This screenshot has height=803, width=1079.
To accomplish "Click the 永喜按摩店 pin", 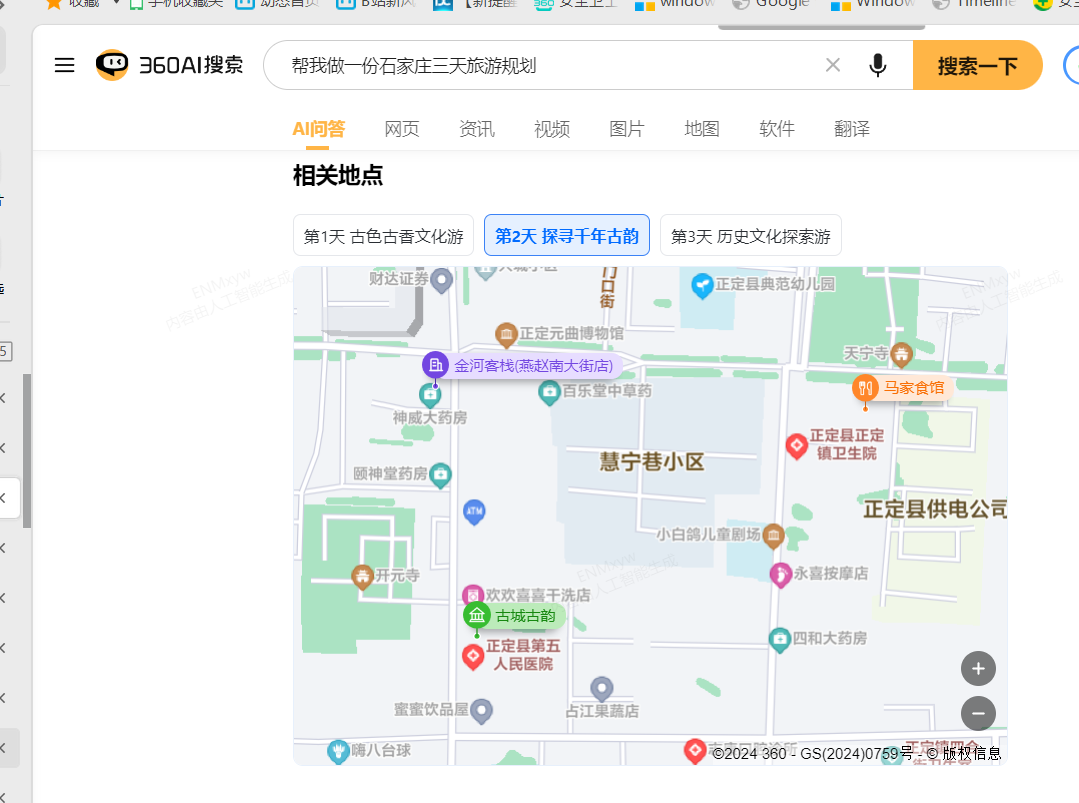I will tap(780, 575).
